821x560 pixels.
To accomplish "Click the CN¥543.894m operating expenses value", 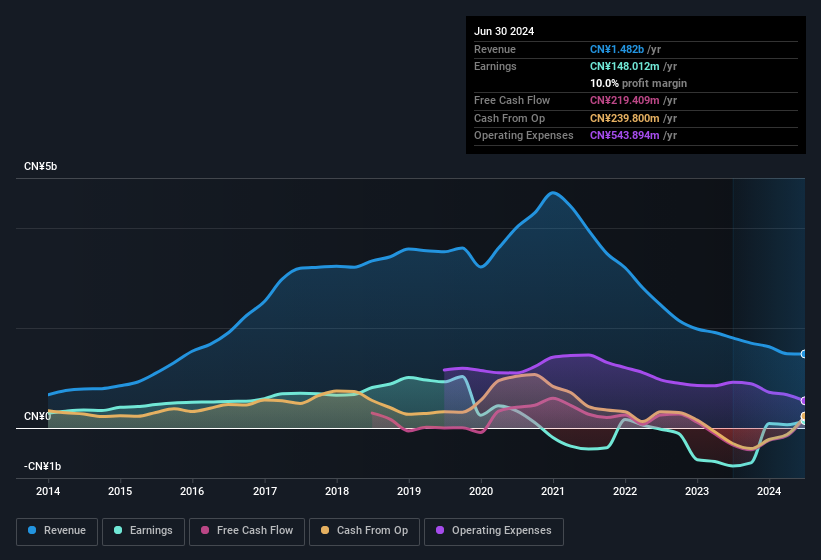I will point(625,136).
